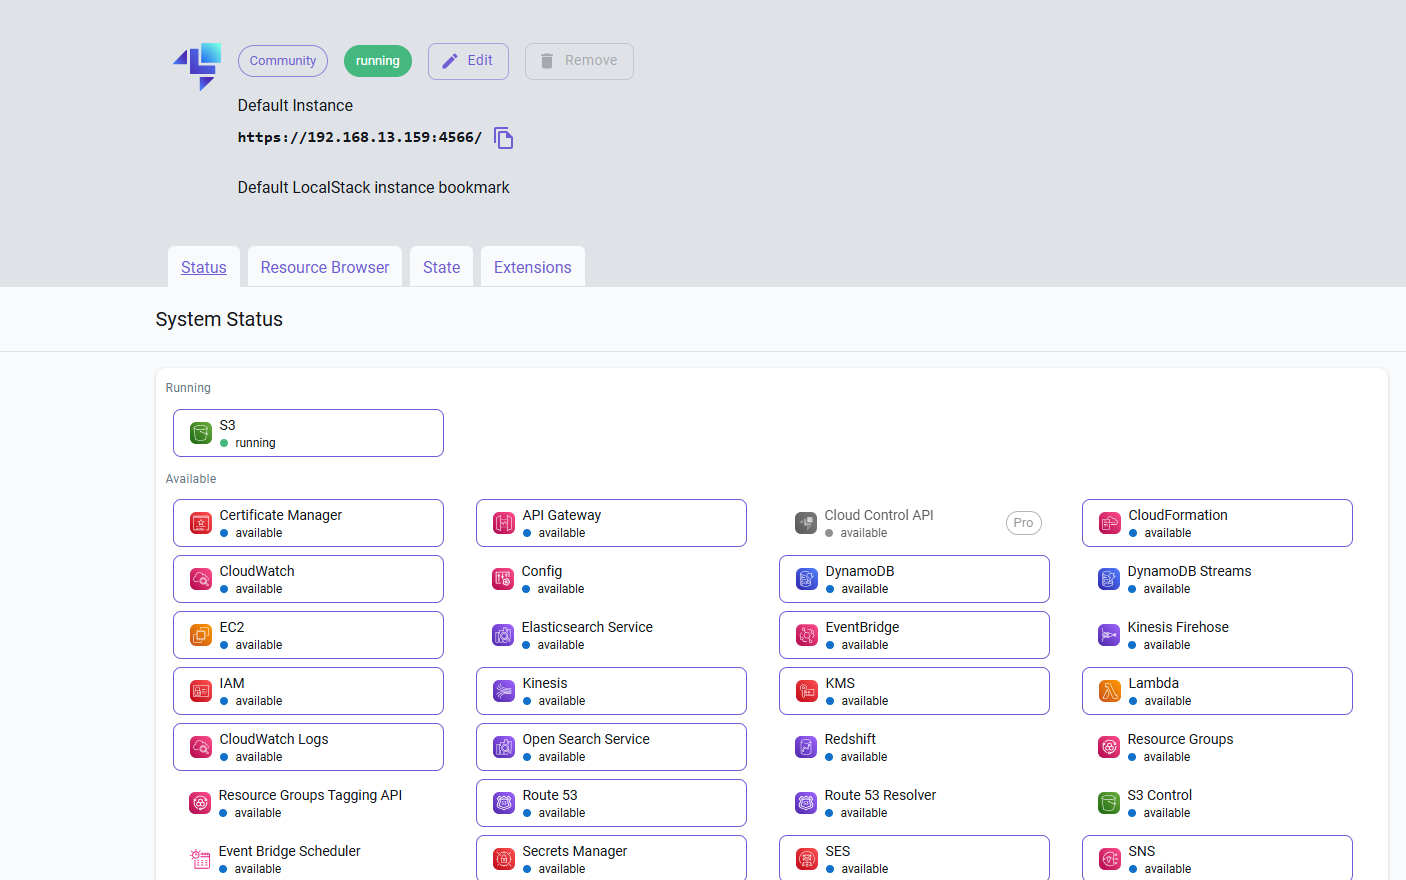Click the 'Resource Groups Tagging API' name
The width and height of the screenshot is (1406, 880).
[310, 795]
